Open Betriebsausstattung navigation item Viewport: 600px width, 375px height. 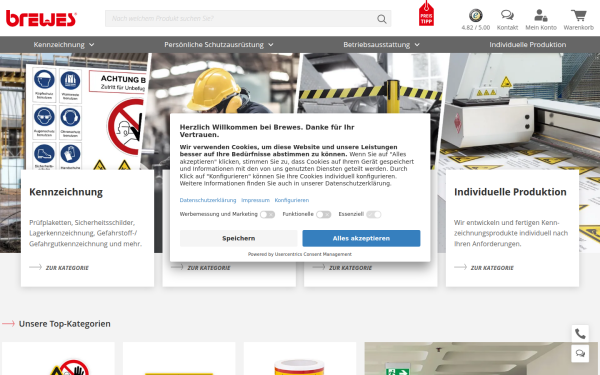pyautogui.click(x=377, y=45)
